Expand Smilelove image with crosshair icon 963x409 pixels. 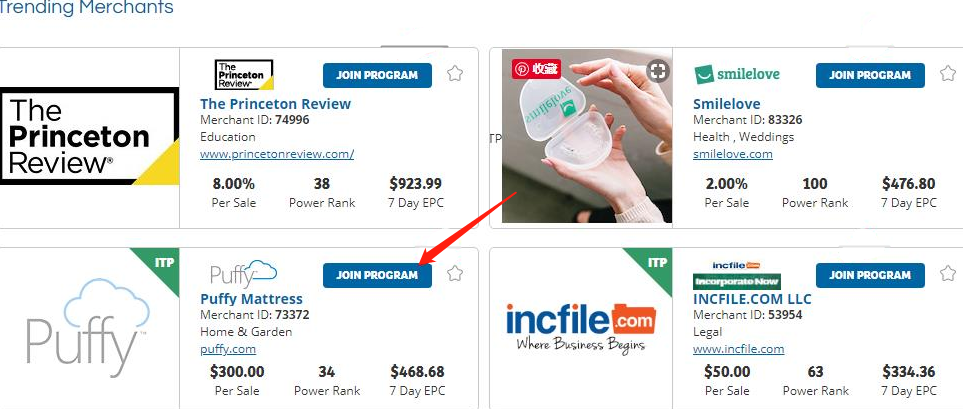point(658,71)
